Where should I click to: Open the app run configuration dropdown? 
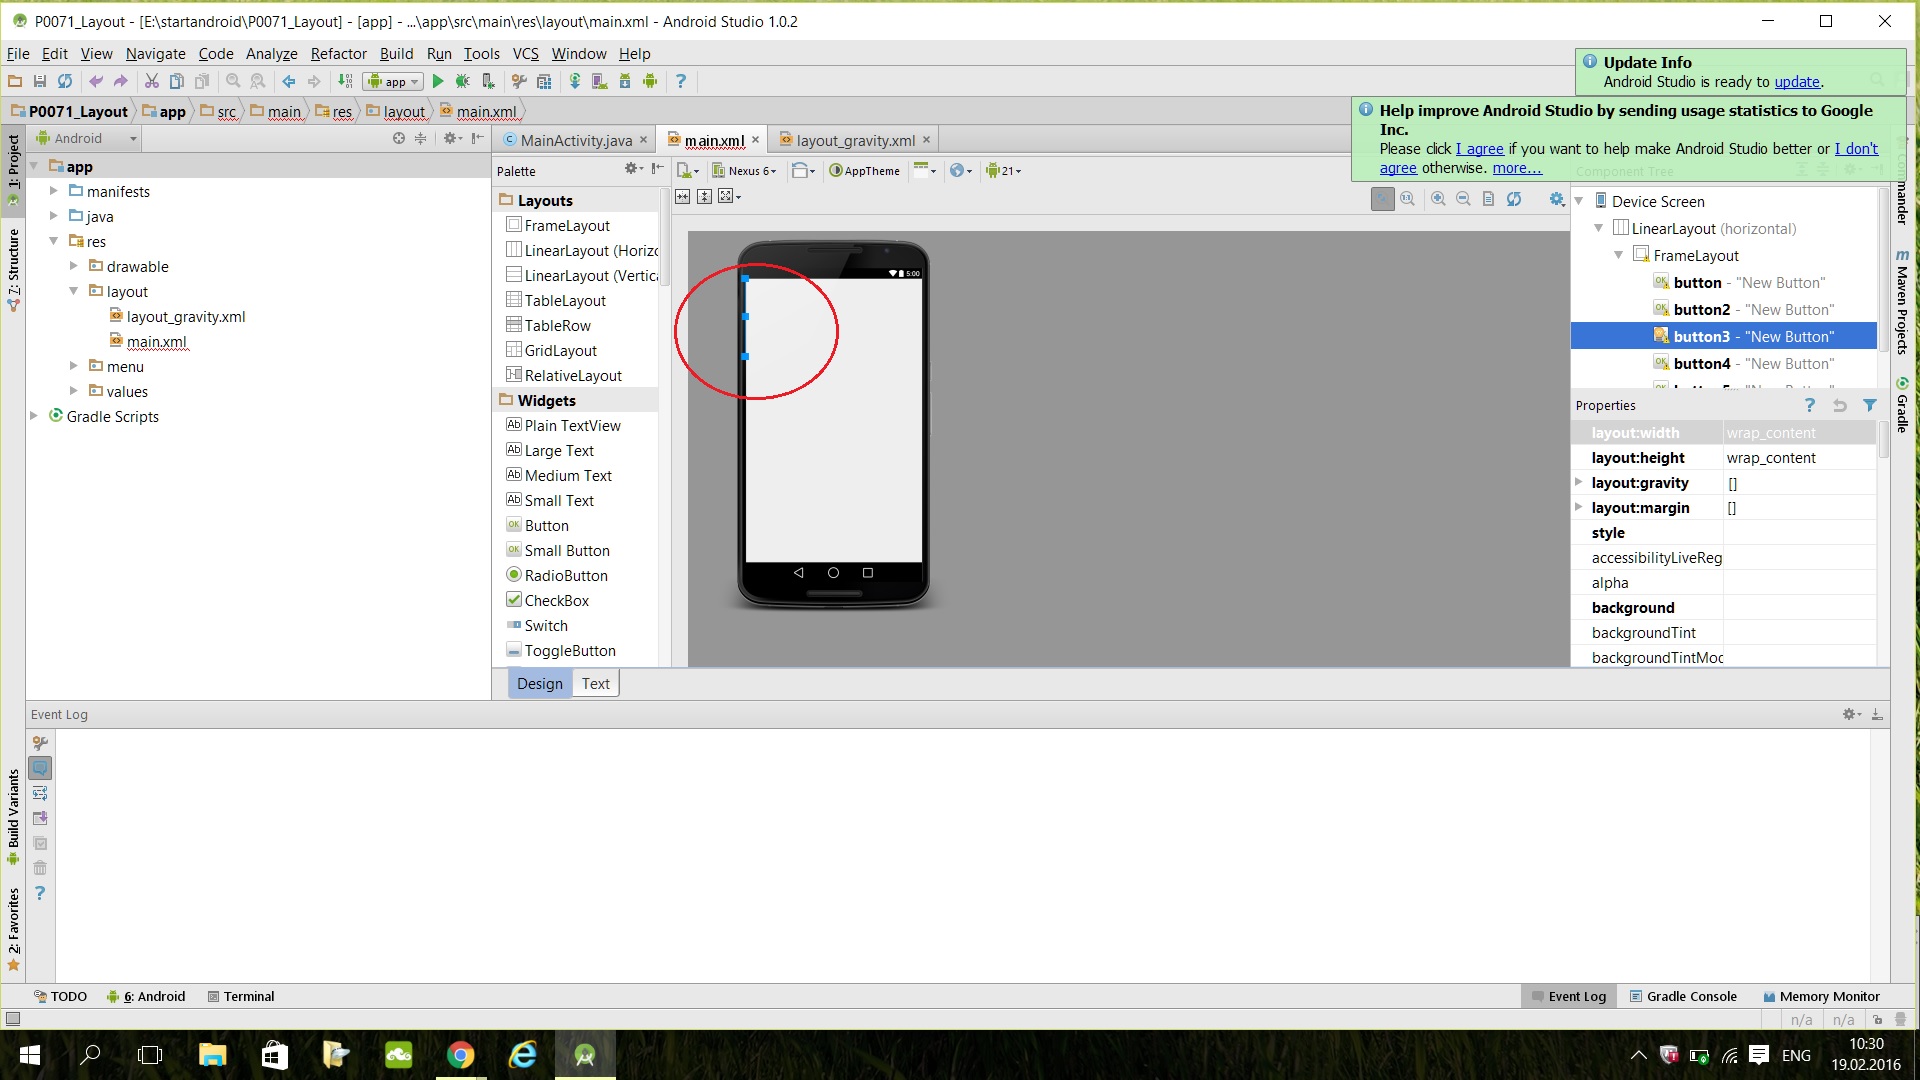point(393,82)
